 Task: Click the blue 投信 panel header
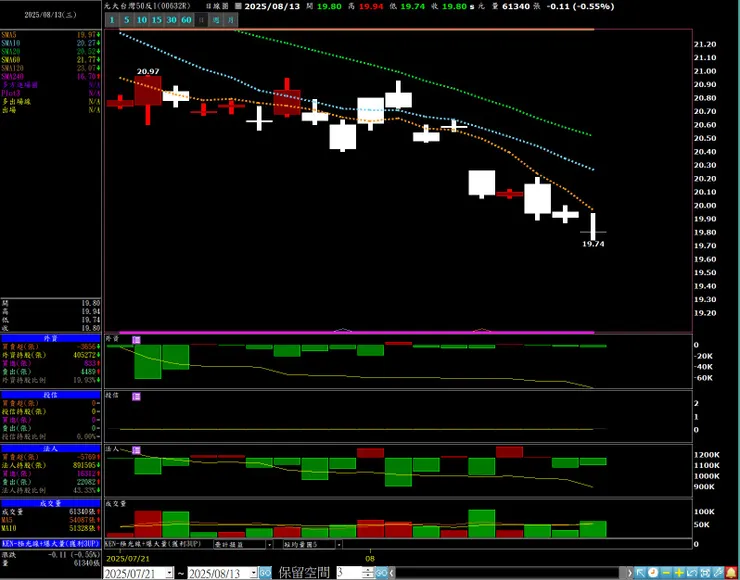coord(50,395)
